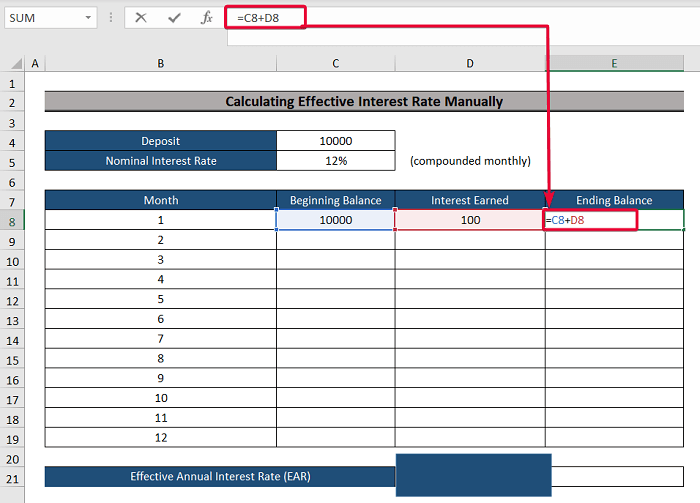Select month 12 cell
Image resolution: width=700 pixels, height=503 pixels.
(161, 437)
